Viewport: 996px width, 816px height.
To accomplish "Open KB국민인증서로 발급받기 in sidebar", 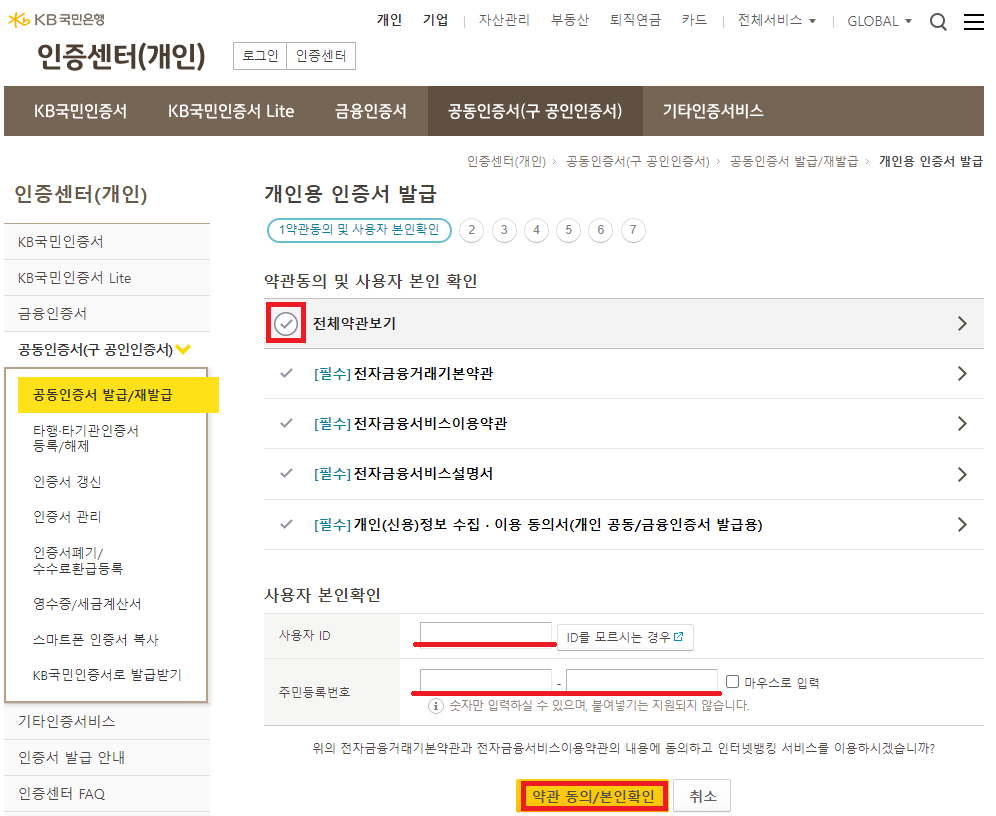I will click(107, 674).
